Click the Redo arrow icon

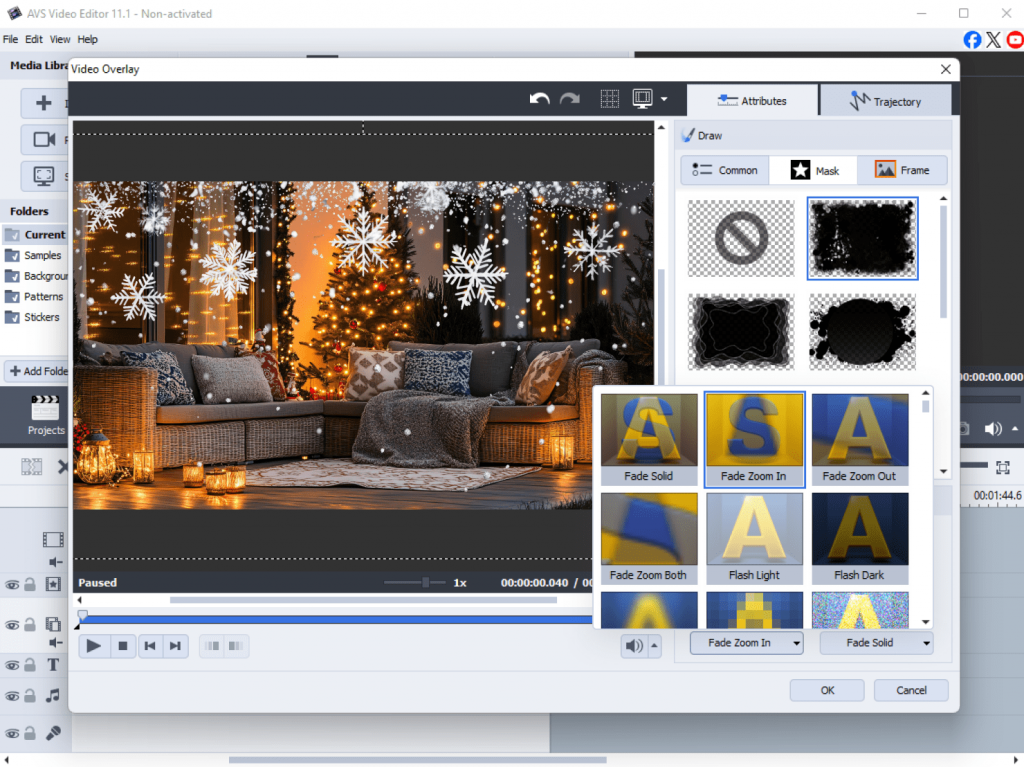(x=570, y=99)
